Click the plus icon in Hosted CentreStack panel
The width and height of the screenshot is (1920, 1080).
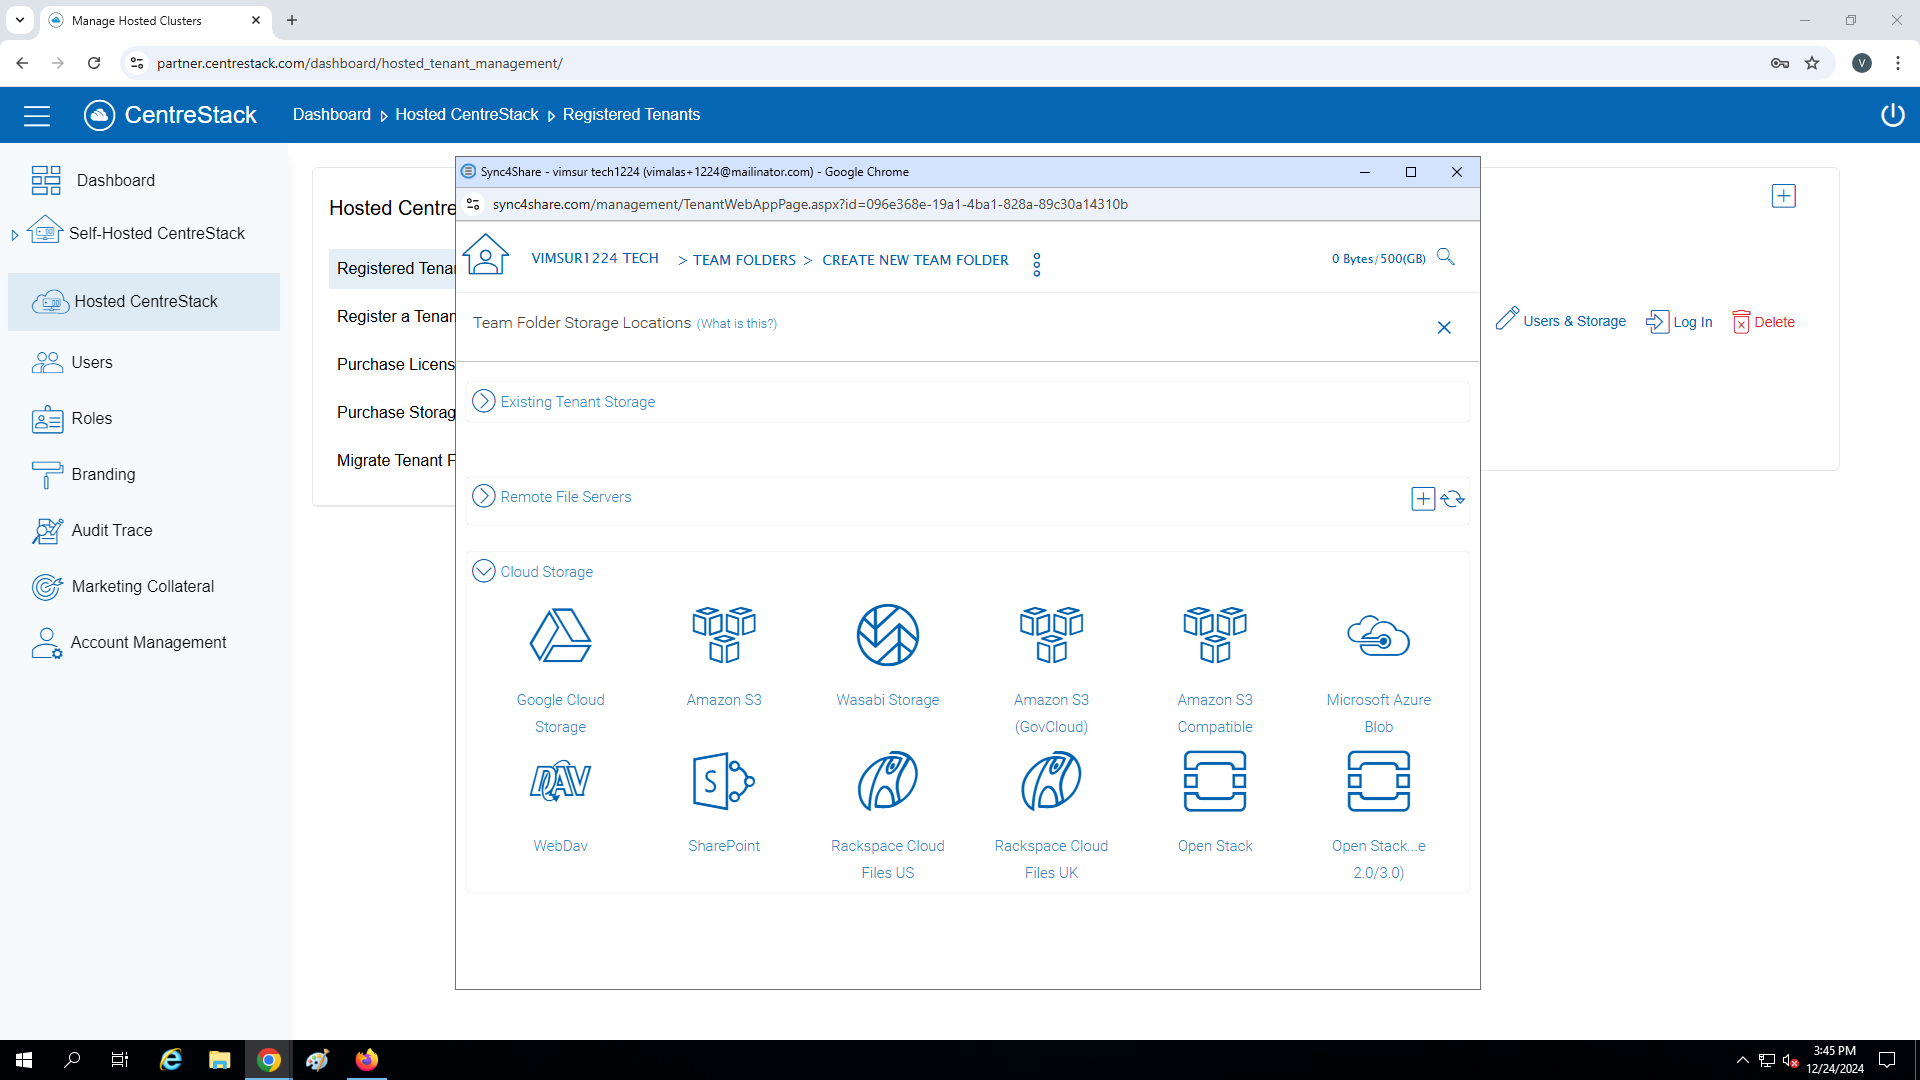pos(1784,196)
